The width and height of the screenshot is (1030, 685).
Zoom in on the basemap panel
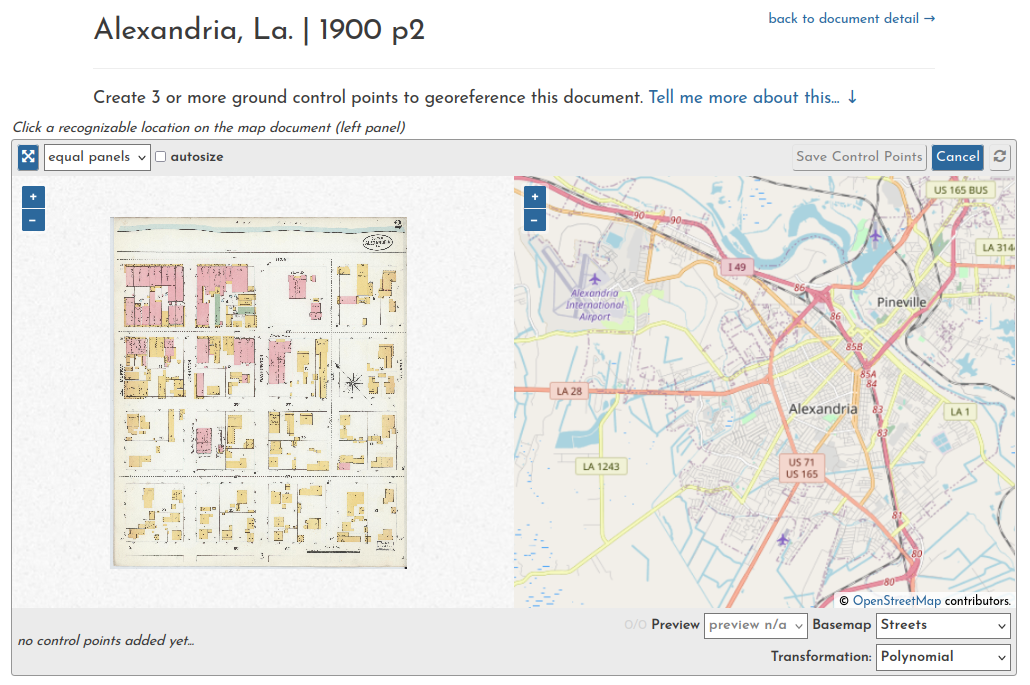click(x=534, y=196)
